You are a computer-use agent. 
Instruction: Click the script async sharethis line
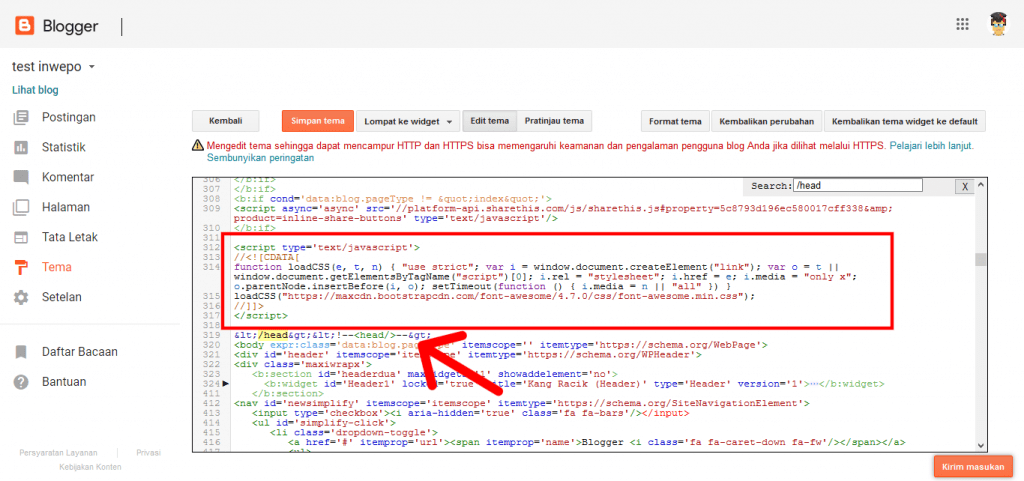(564, 213)
